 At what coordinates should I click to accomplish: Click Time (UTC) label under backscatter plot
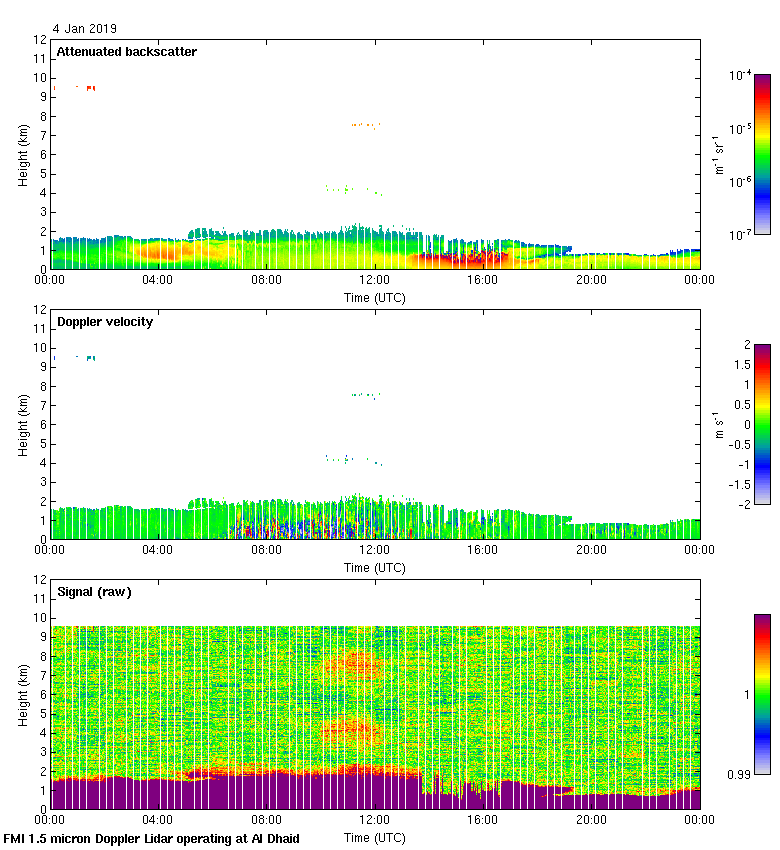(x=375, y=297)
